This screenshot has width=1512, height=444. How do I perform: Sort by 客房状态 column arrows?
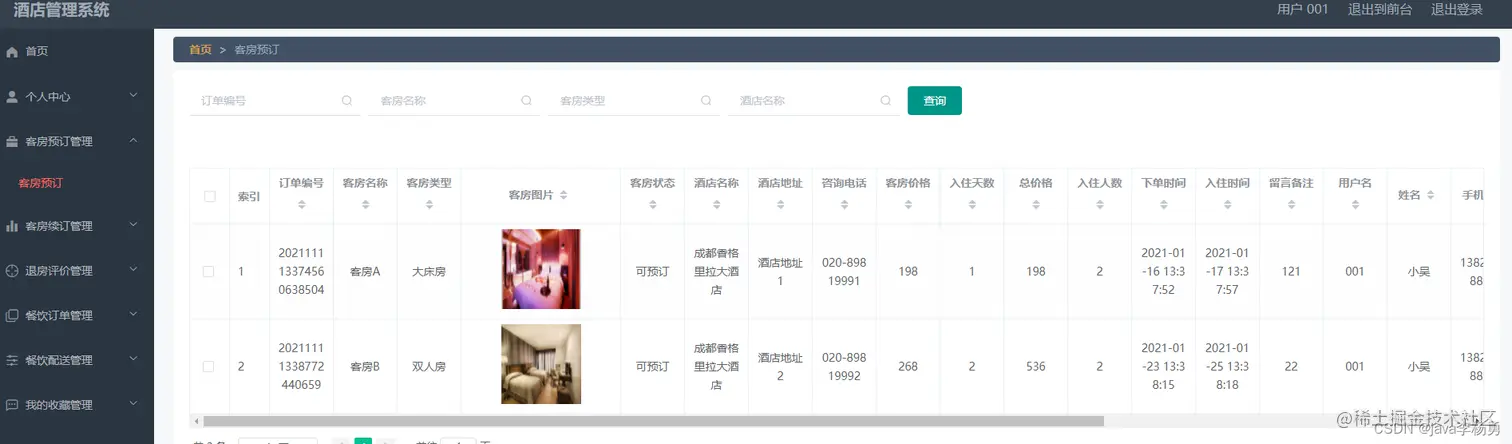(x=653, y=204)
